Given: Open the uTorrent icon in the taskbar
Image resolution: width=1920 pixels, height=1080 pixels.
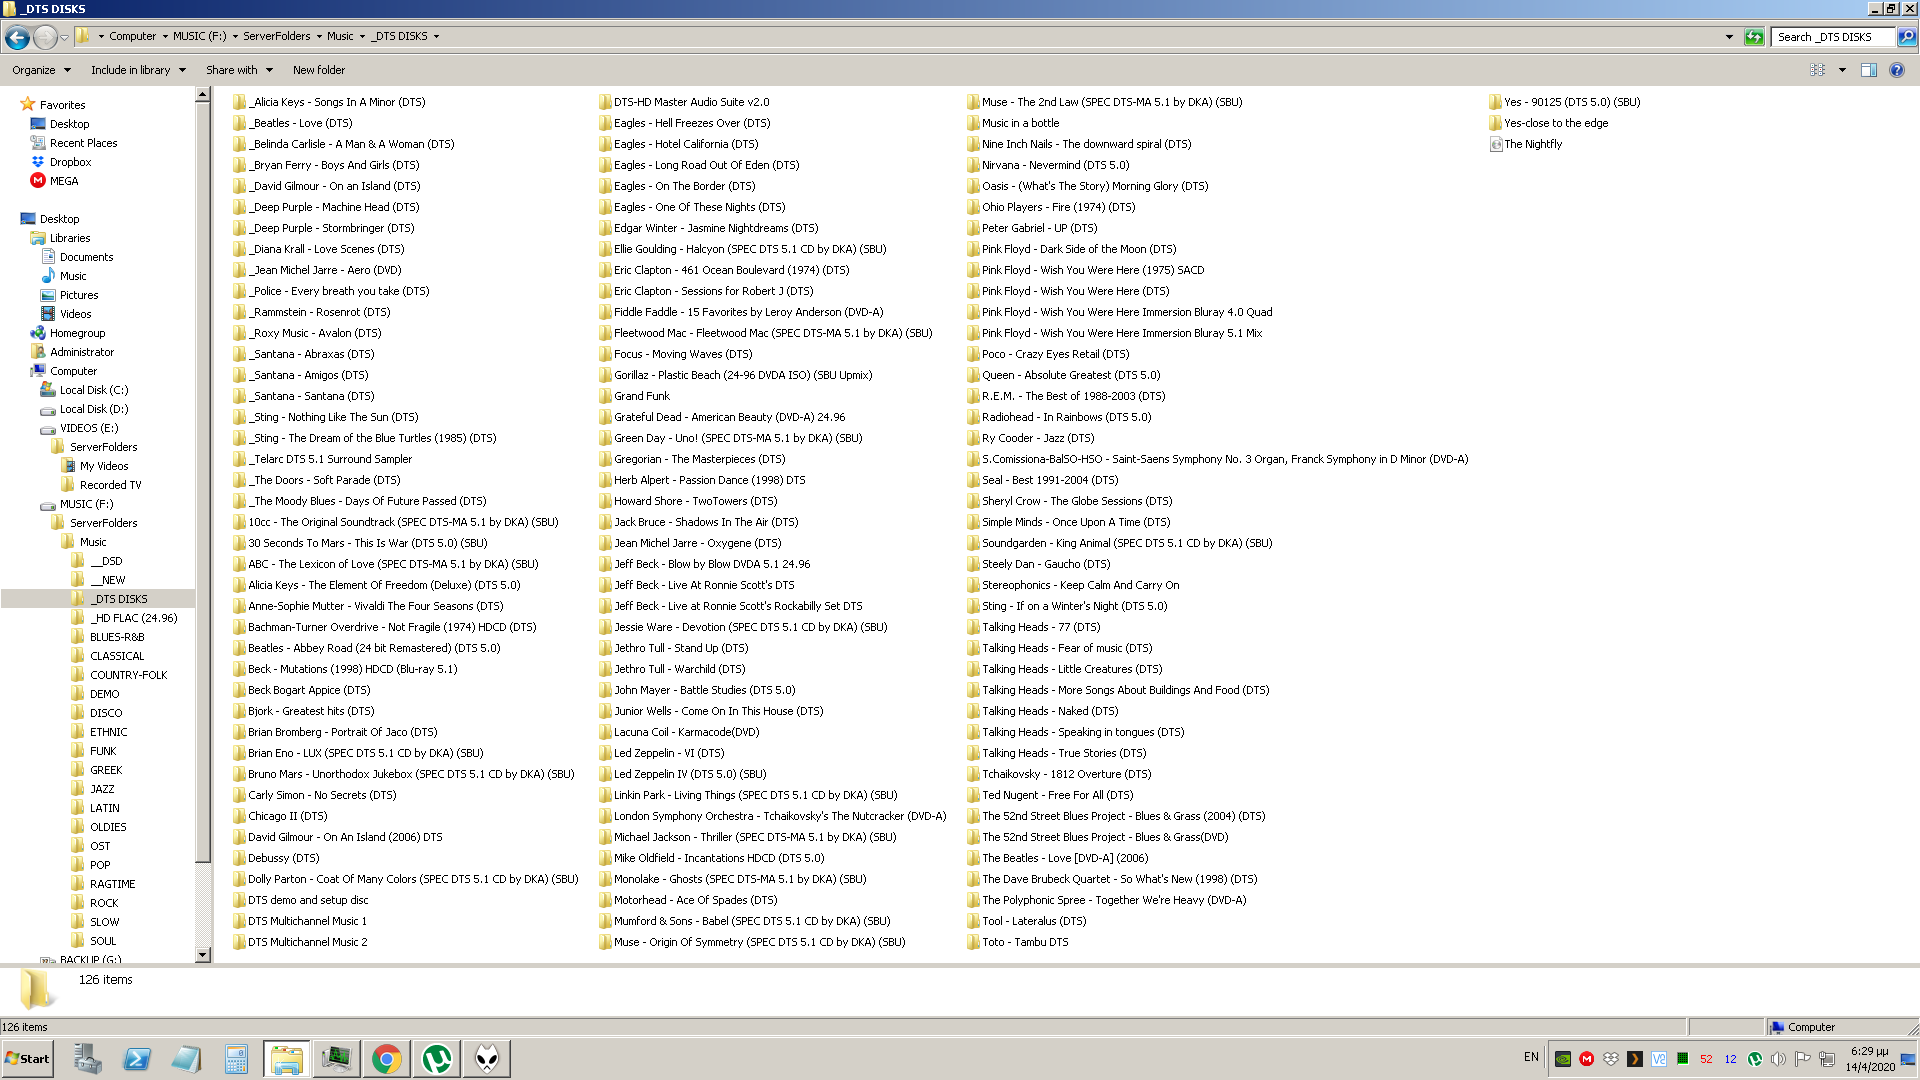Looking at the screenshot, I should 437,1058.
